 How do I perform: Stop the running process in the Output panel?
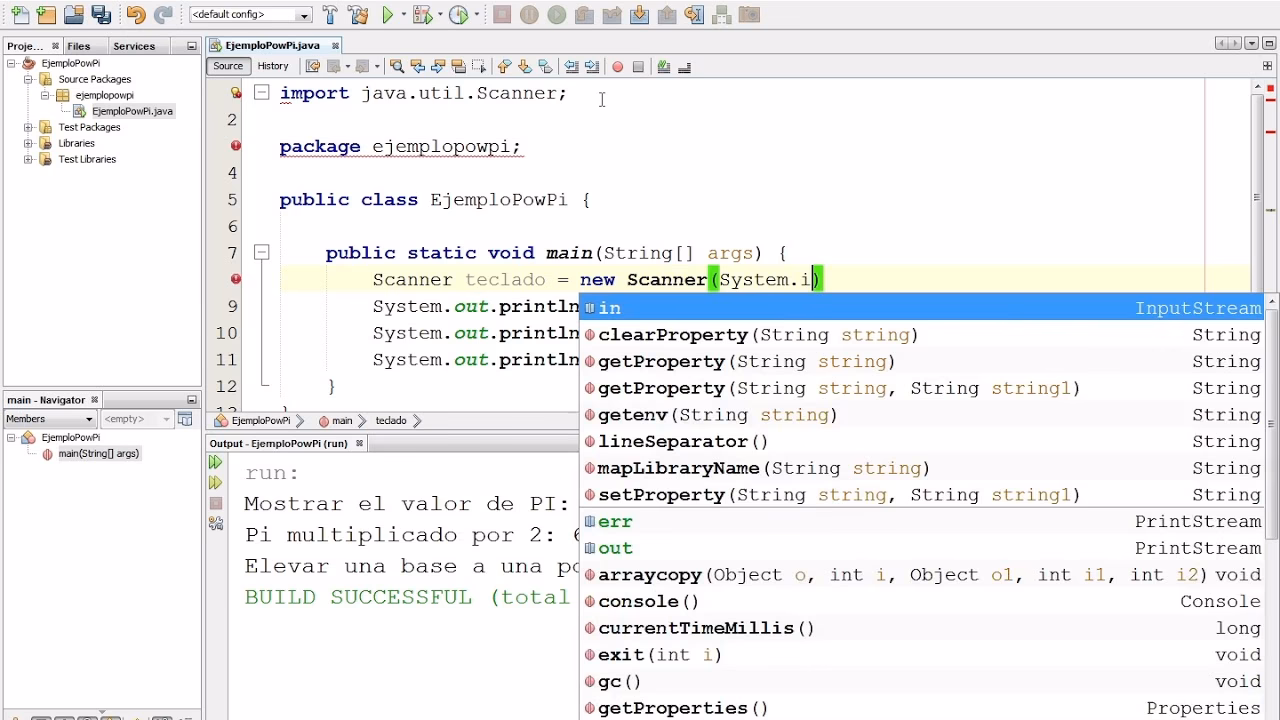tap(215, 503)
